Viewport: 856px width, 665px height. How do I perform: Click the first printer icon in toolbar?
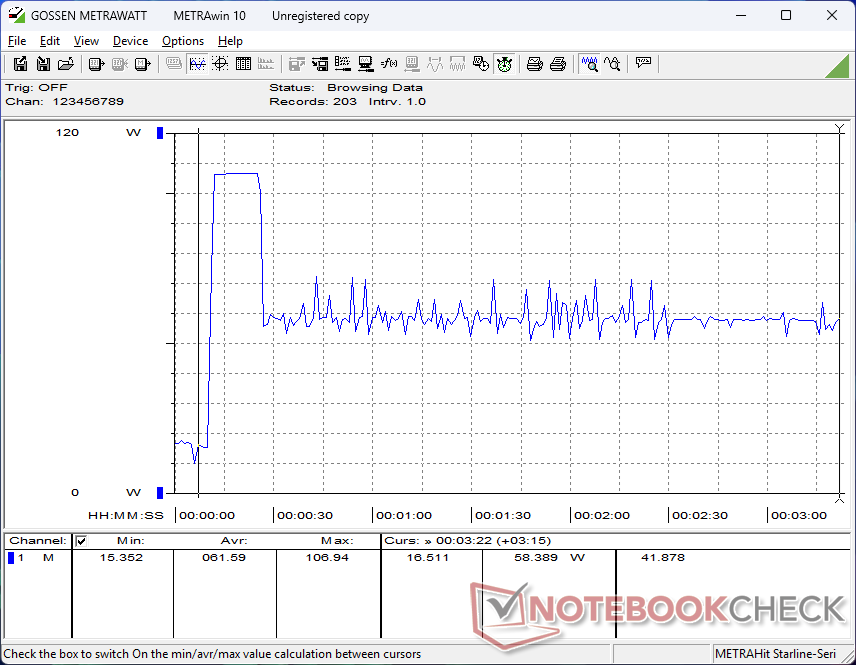(534, 64)
